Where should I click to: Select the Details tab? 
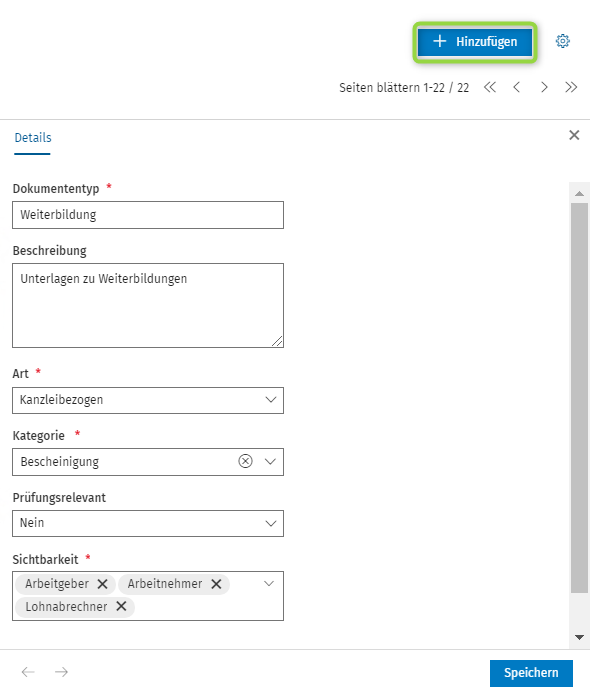[x=33, y=138]
